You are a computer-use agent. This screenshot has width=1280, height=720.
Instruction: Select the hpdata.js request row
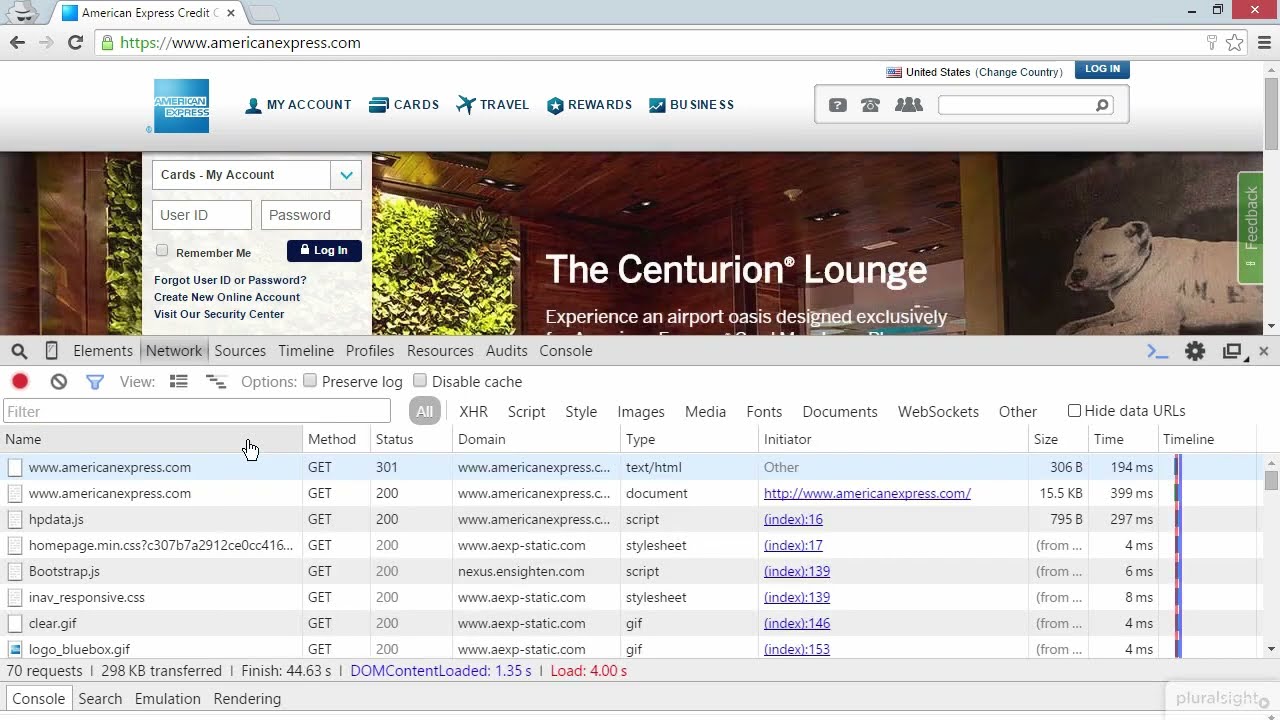tap(630, 519)
